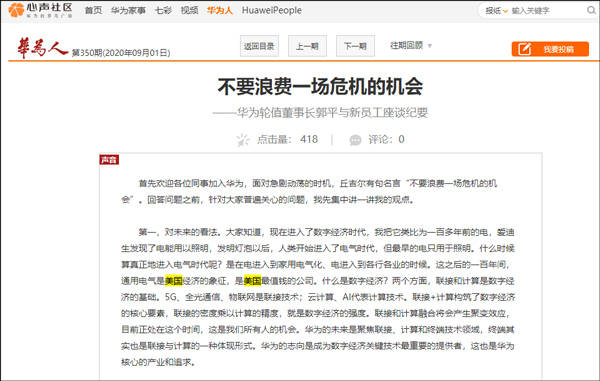600x381 pixels.
Task: Open the HuaweiPeople nav item
Action: click(x=272, y=10)
